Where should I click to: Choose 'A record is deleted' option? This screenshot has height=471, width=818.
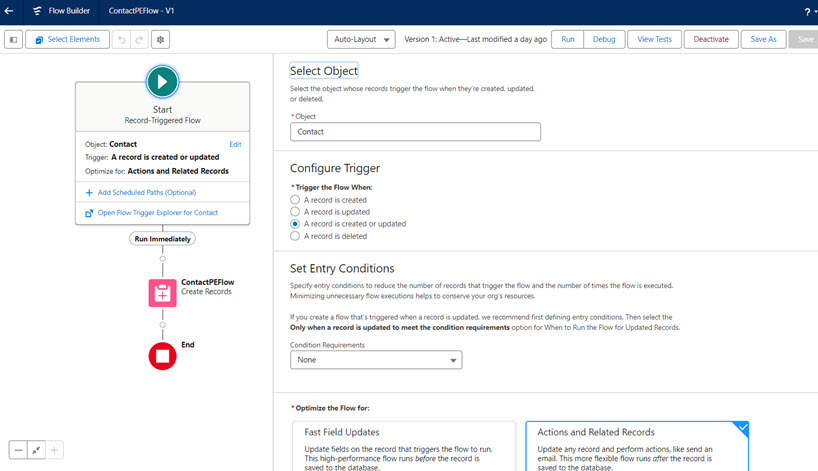point(295,236)
